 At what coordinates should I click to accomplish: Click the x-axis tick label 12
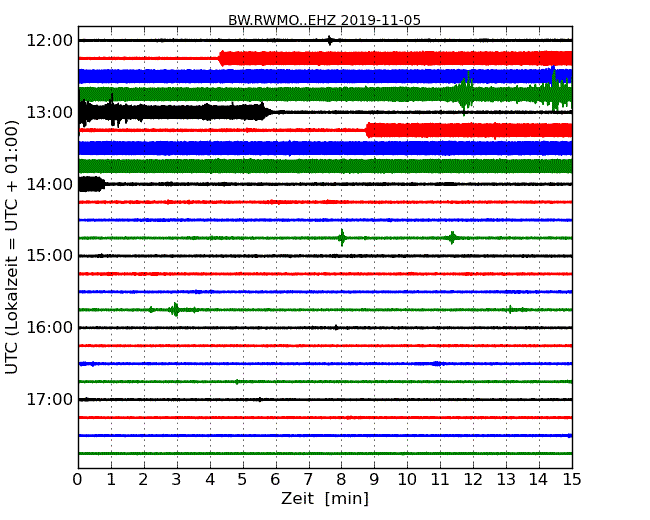point(473,480)
